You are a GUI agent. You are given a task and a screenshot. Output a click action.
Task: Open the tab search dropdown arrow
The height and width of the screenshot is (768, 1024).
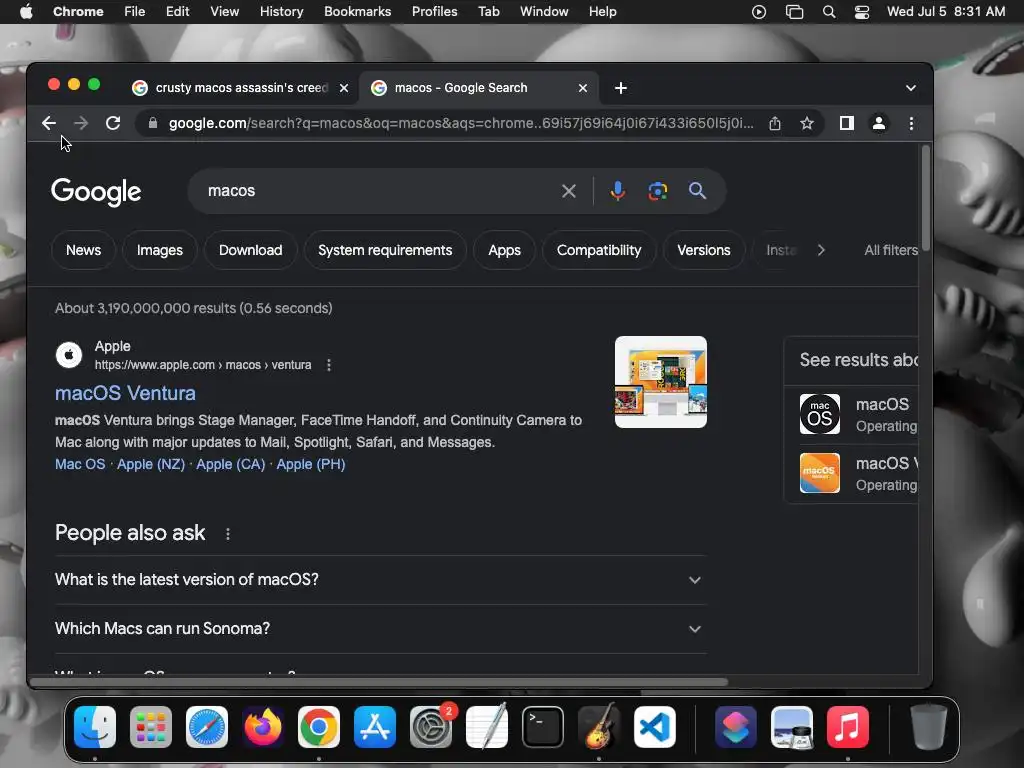[x=910, y=88]
